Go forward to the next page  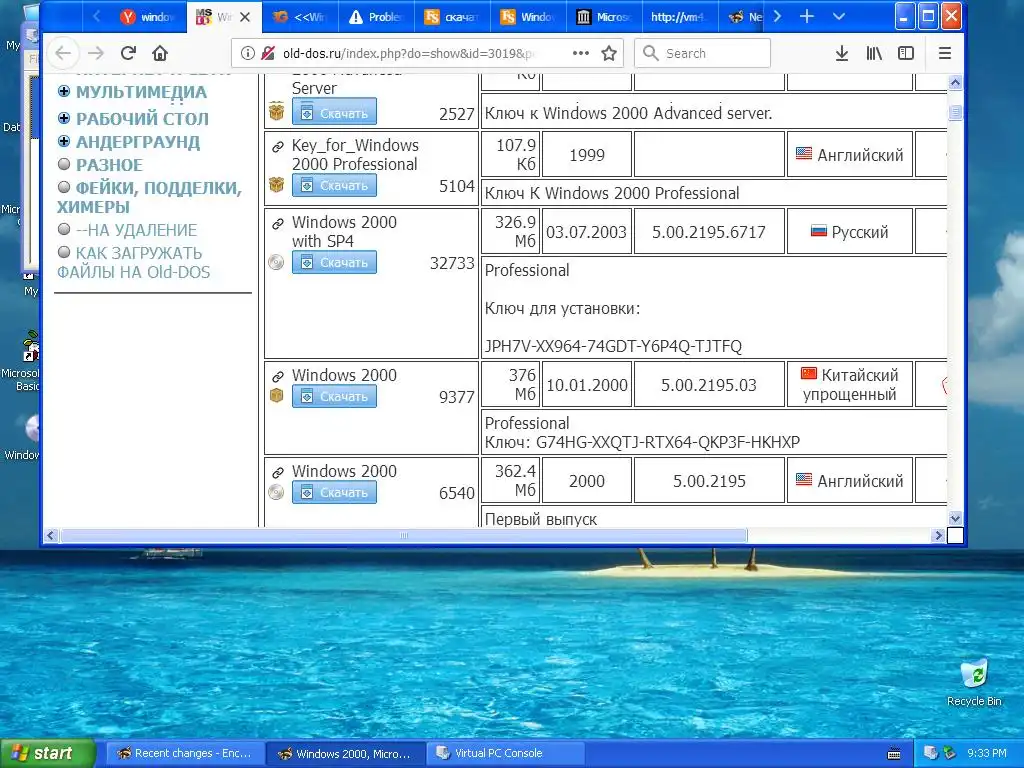click(x=96, y=53)
